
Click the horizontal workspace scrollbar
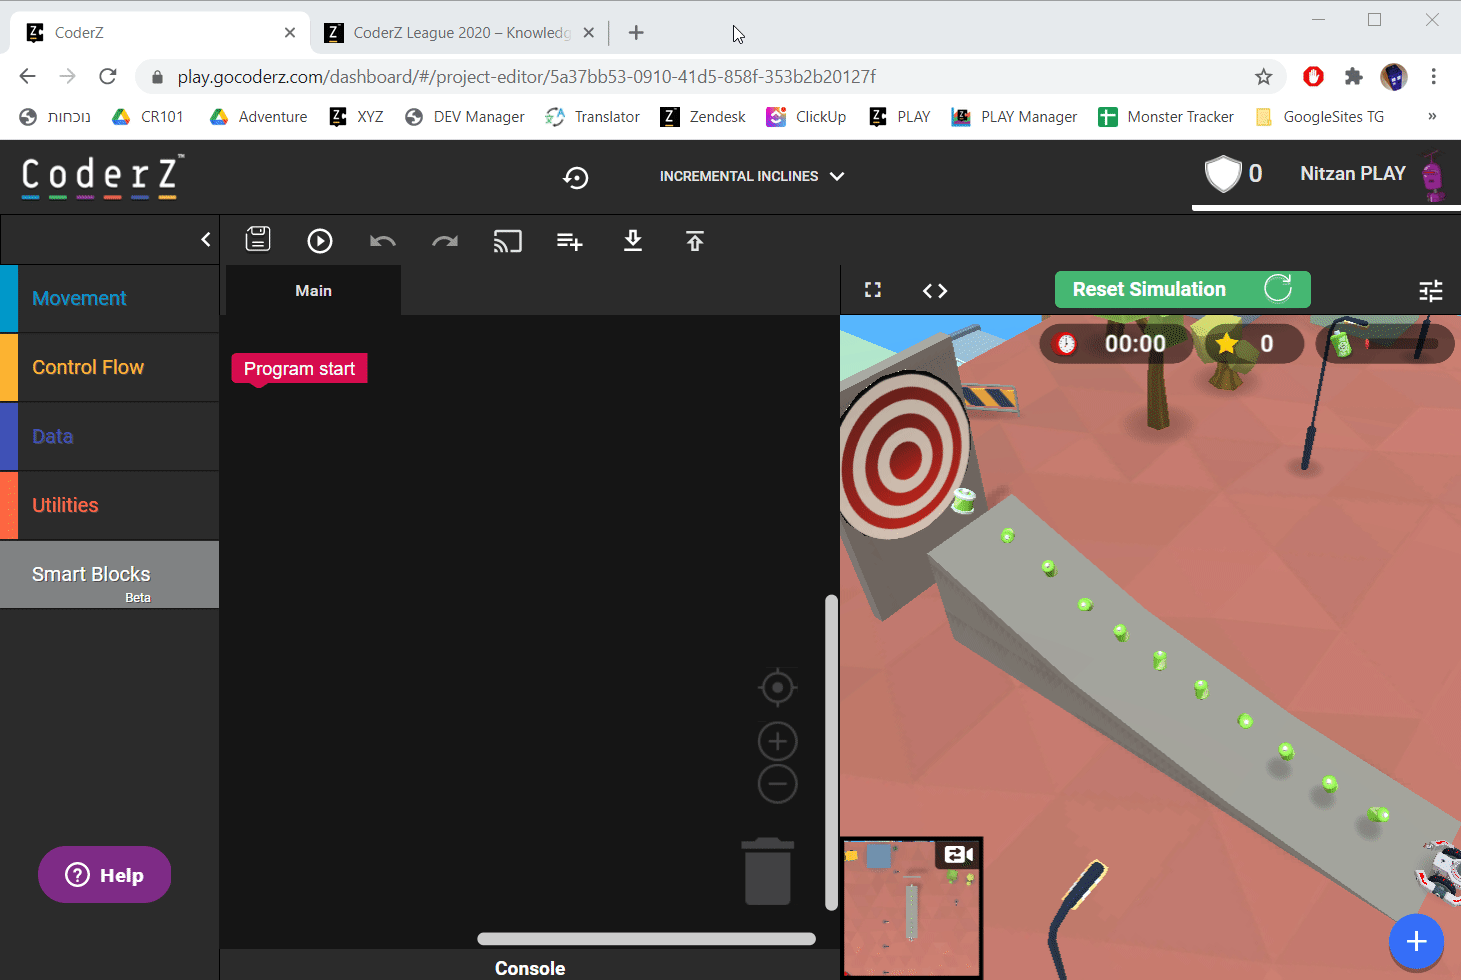646,939
